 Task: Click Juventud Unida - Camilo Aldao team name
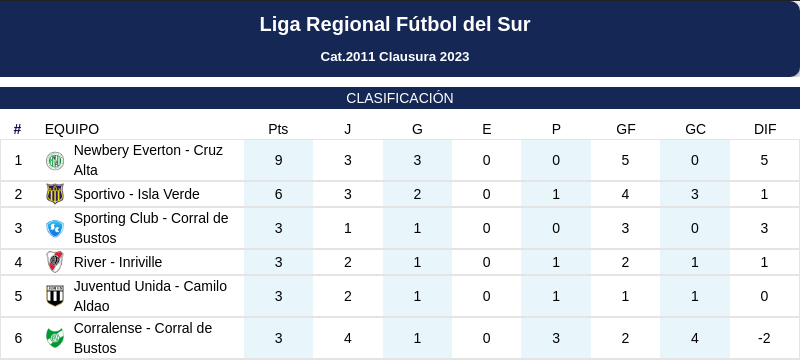tap(150, 296)
